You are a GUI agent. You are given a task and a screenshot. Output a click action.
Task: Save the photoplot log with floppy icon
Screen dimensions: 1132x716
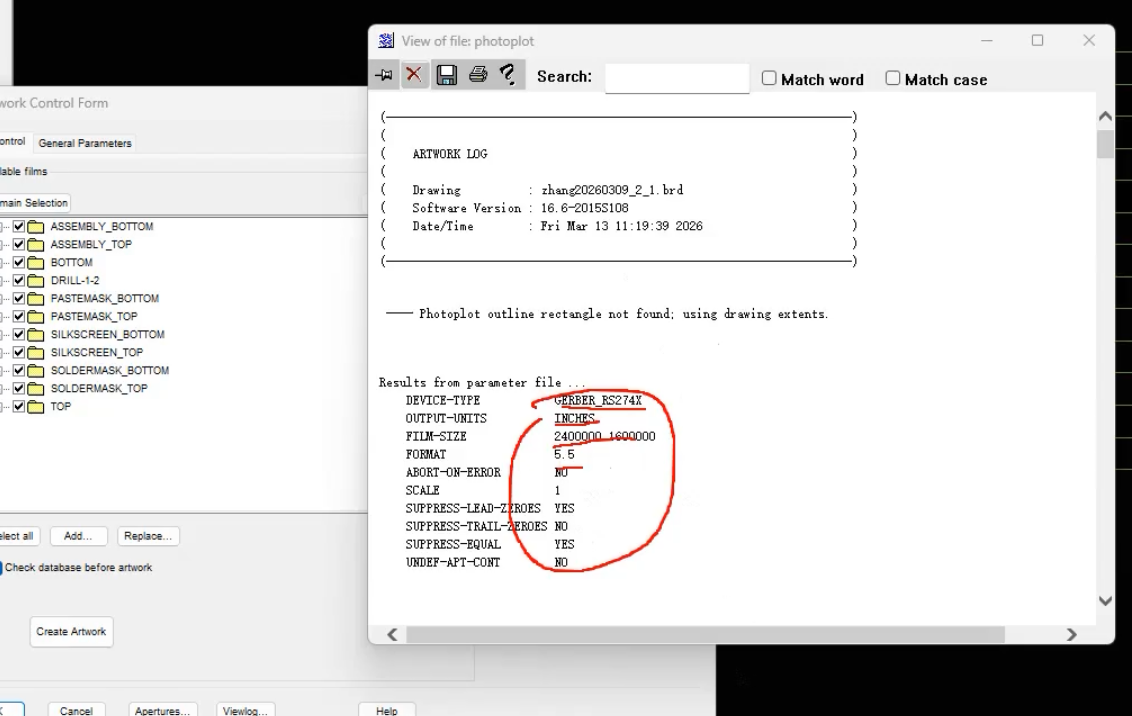pos(447,74)
